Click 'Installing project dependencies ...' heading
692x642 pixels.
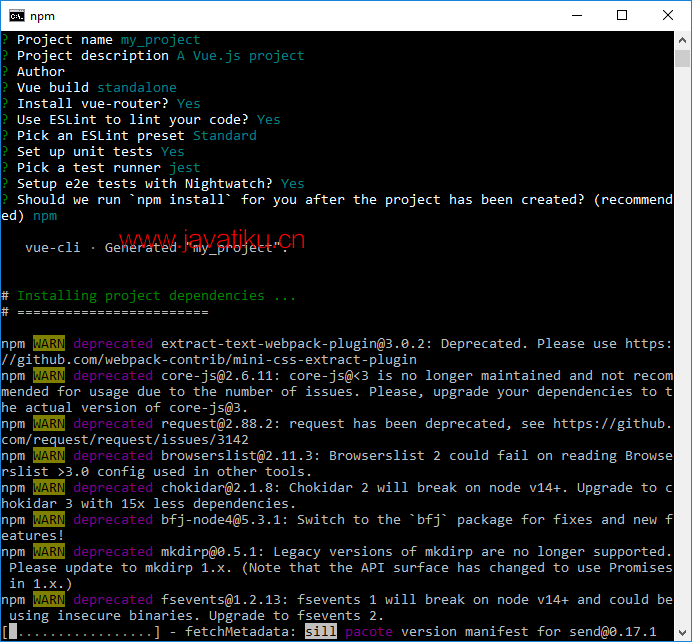tap(156, 296)
